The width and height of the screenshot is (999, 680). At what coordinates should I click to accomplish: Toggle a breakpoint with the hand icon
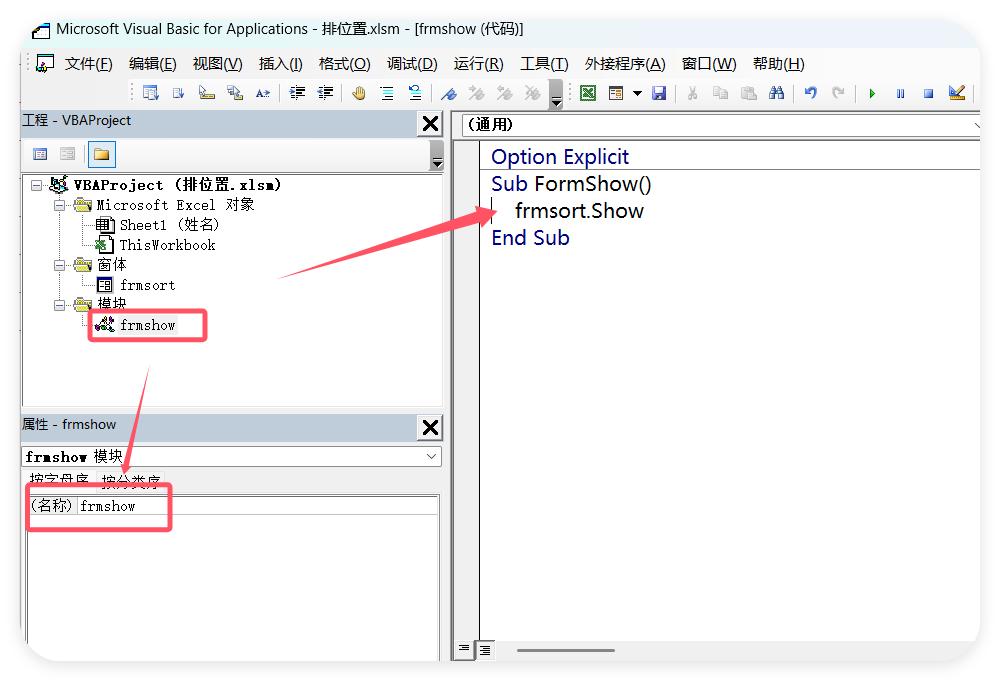pos(359,93)
